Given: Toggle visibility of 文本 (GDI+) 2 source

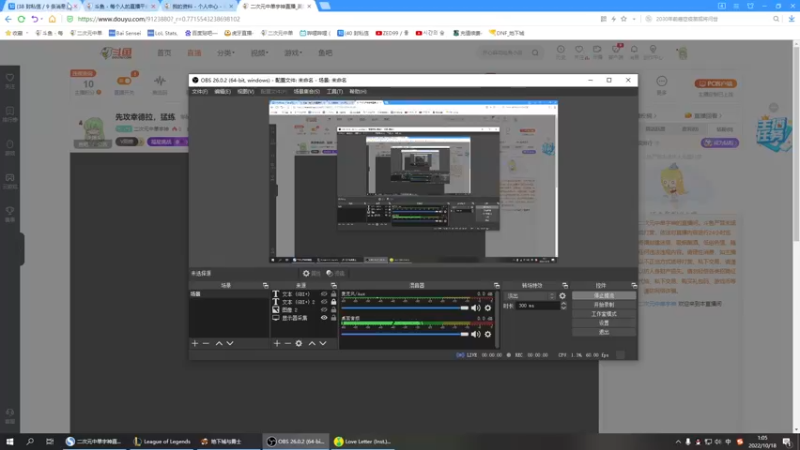Looking at the screenshot, I should click(x=324, y=302).
